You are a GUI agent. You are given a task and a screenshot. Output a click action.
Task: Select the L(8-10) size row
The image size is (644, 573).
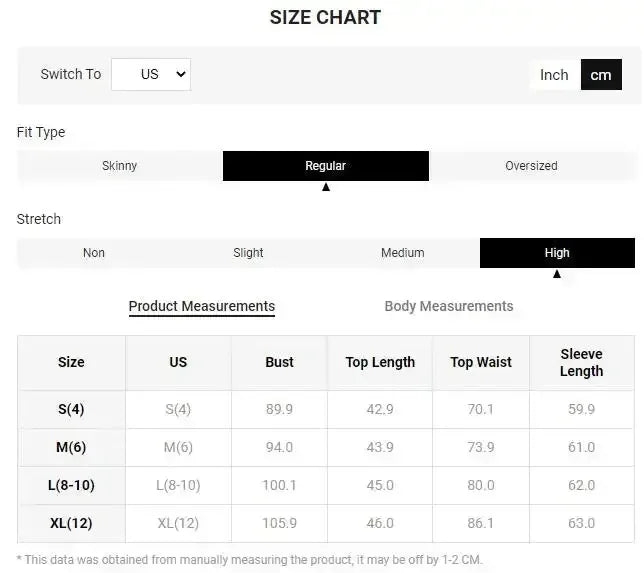[x=71, y=485]
